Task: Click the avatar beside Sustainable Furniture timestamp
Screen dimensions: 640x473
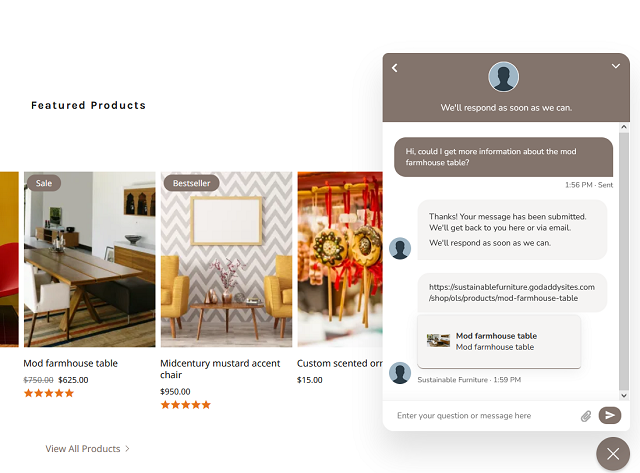Action: [x=400, y=373]
